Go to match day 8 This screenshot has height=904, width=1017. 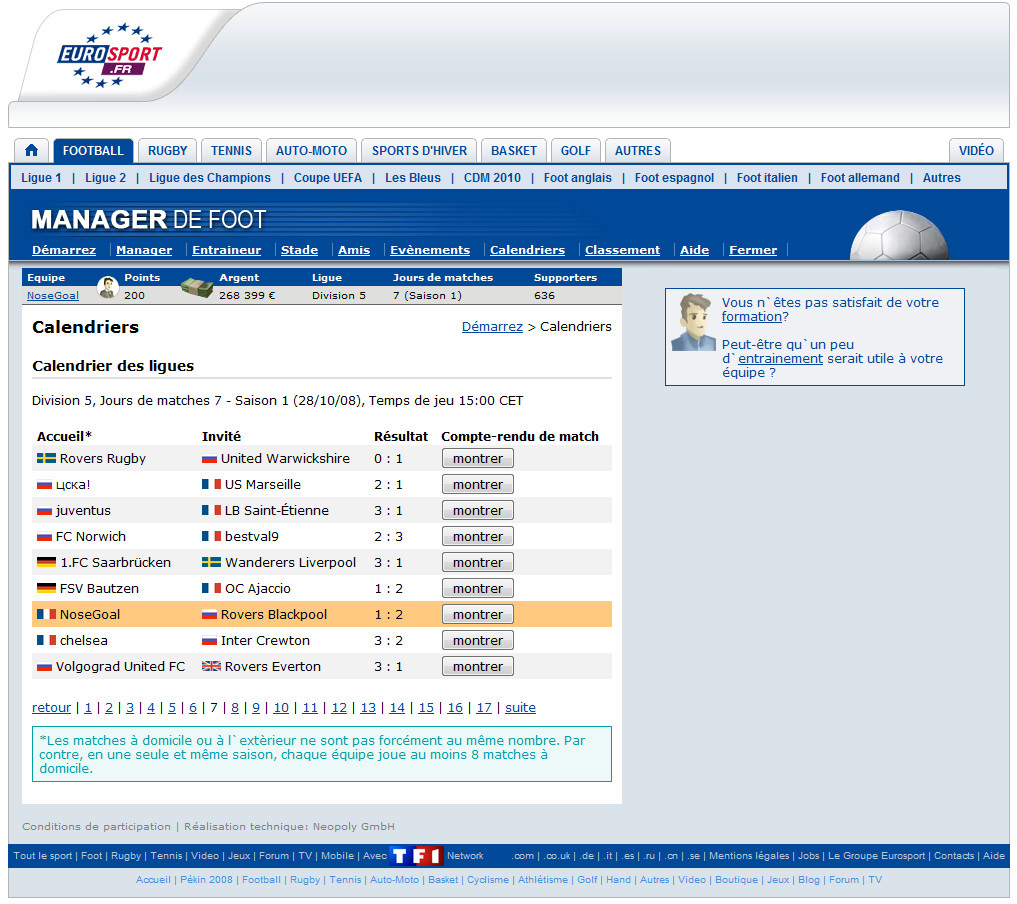[235, 708]
